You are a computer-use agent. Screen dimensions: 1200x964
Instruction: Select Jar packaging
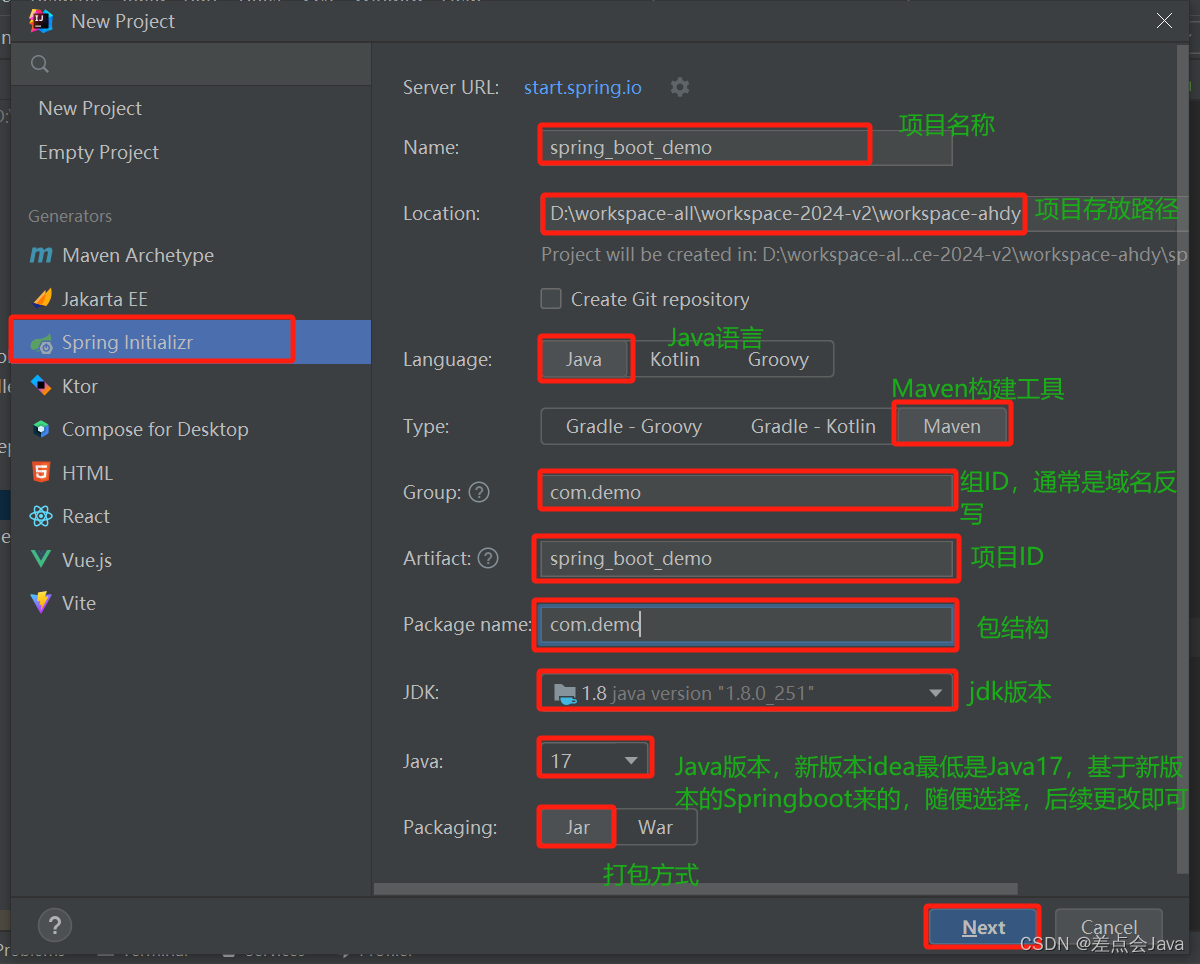coord(577,827)
